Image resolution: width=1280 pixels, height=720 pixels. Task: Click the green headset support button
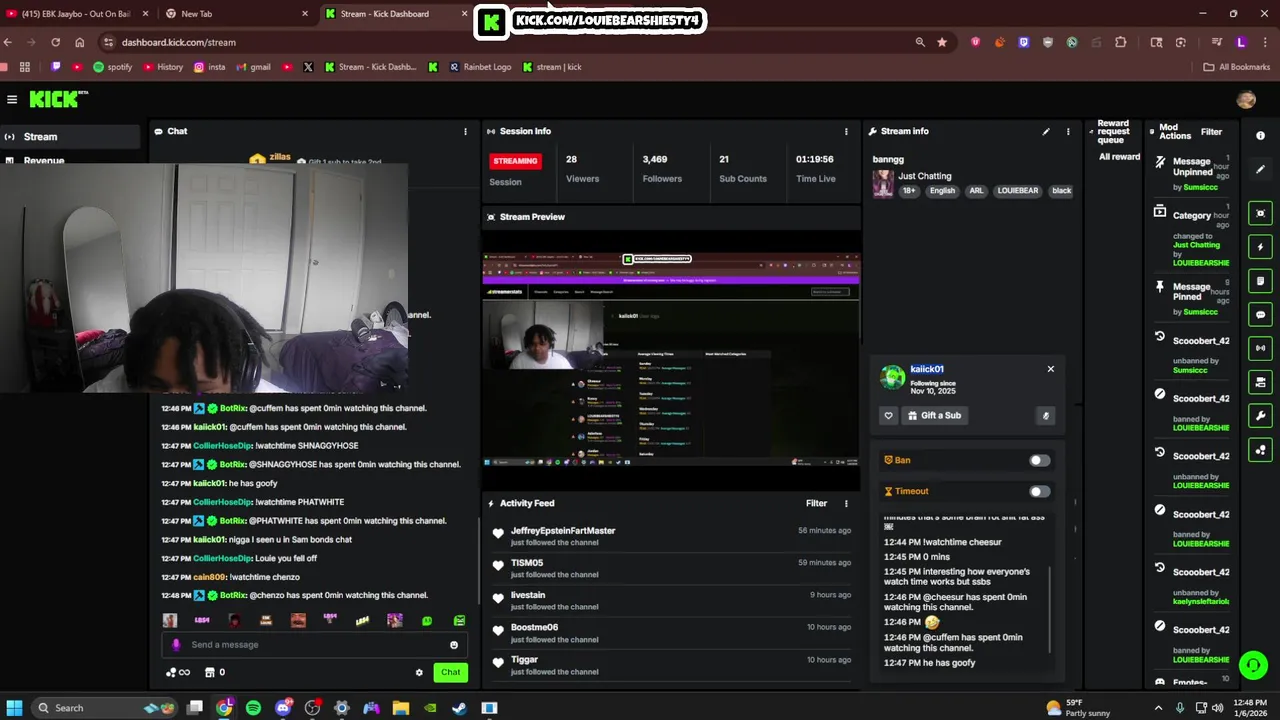(x=1252, y=665)
